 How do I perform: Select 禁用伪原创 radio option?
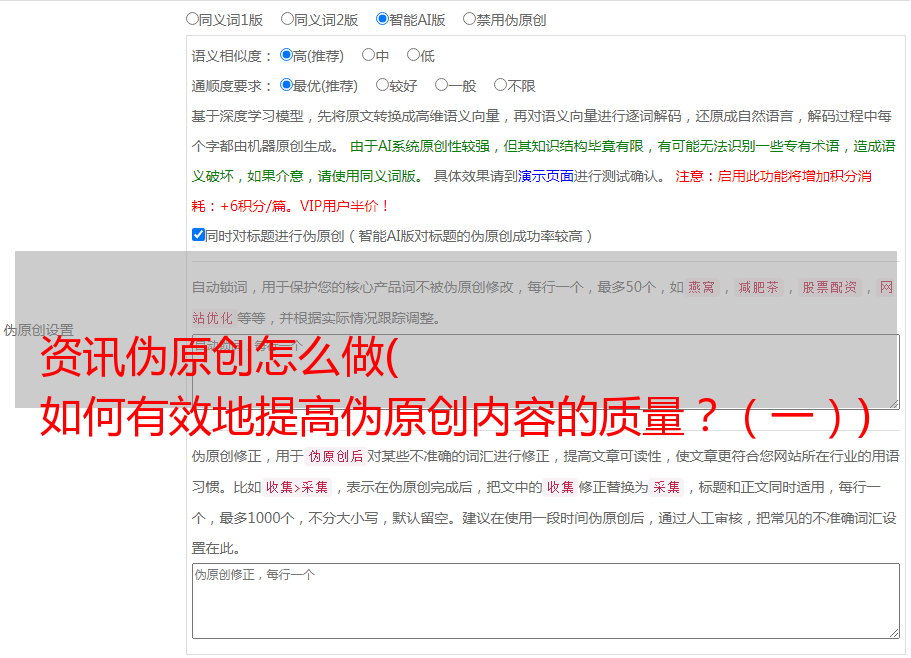469,19
